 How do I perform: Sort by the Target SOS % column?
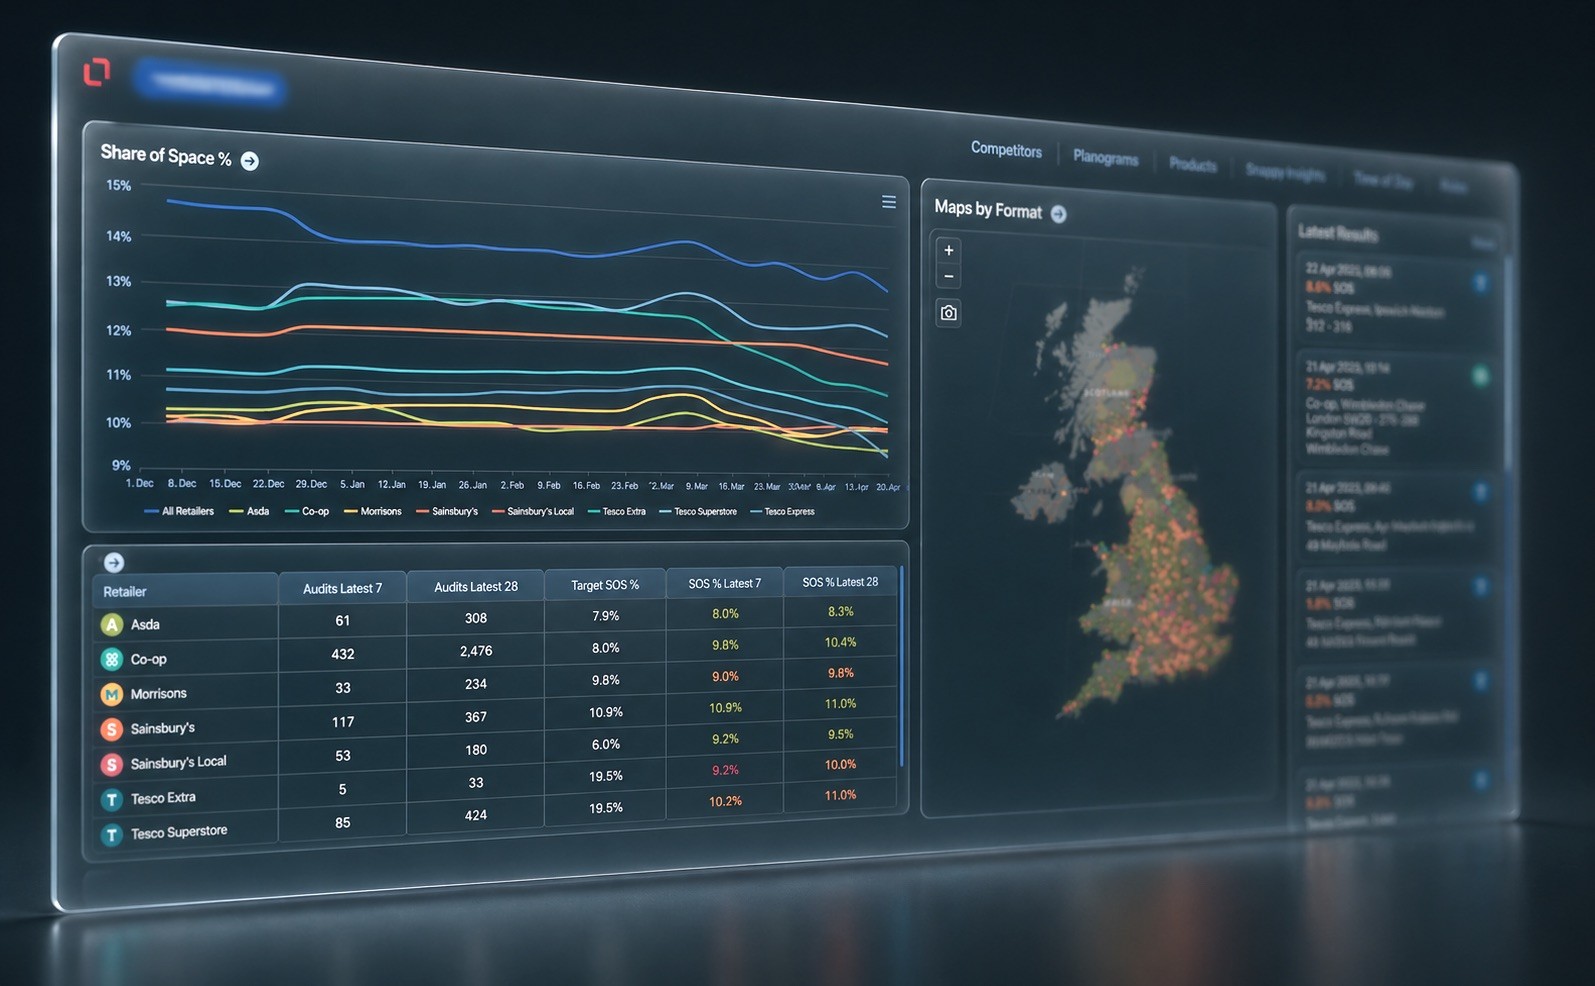(x=605, y=585)
